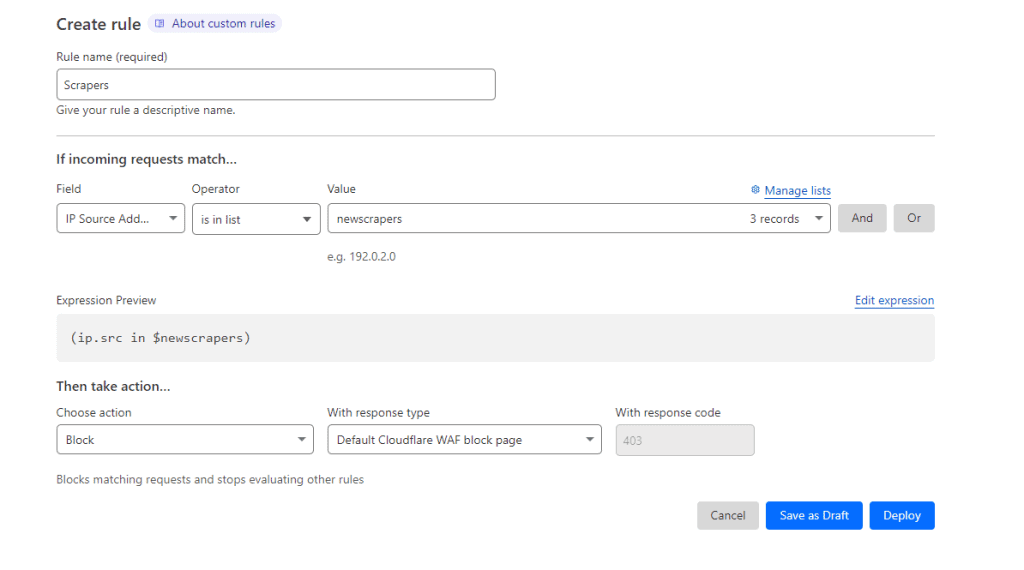
Task: Click the 3 records count in Value field
Action: [x=774, y=219]
